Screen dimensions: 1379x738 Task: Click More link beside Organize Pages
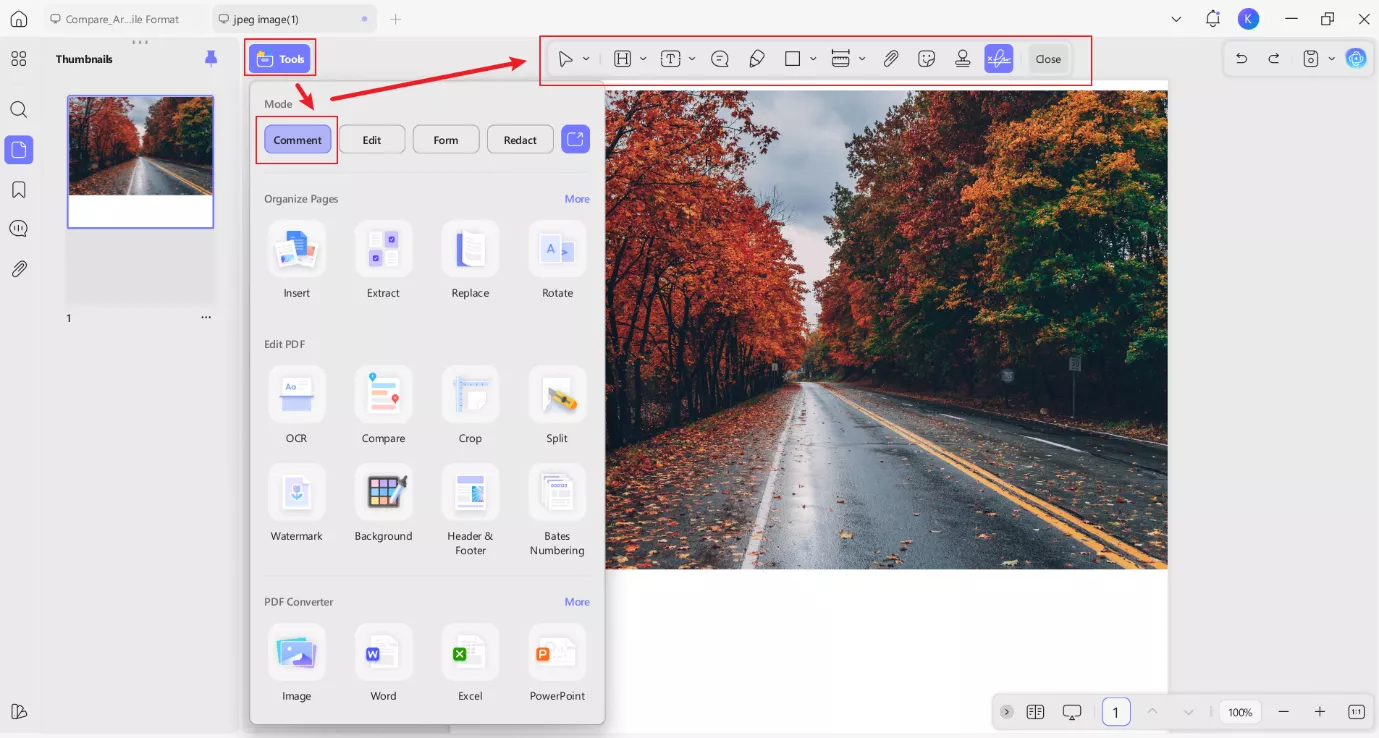[577, 199]
